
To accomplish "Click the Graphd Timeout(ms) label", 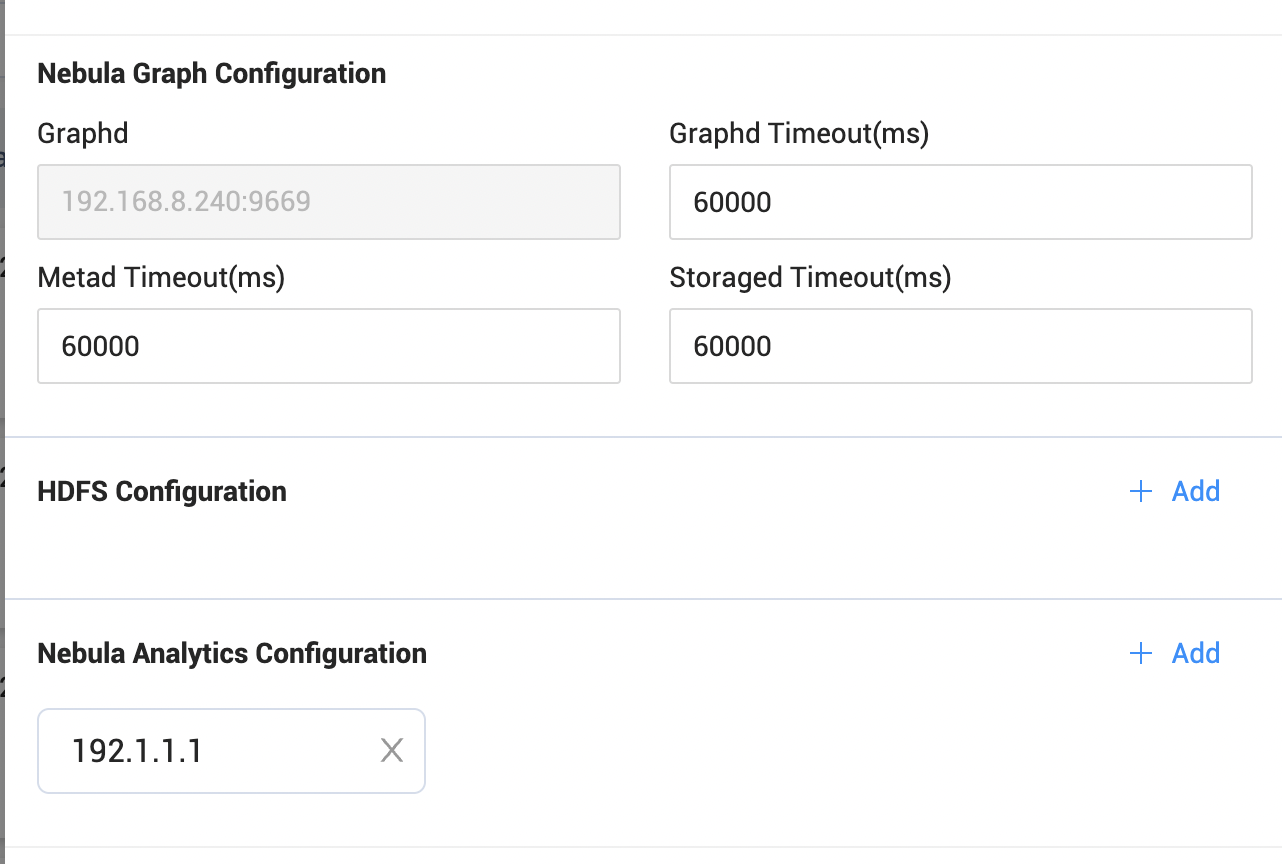I will 799,134.
